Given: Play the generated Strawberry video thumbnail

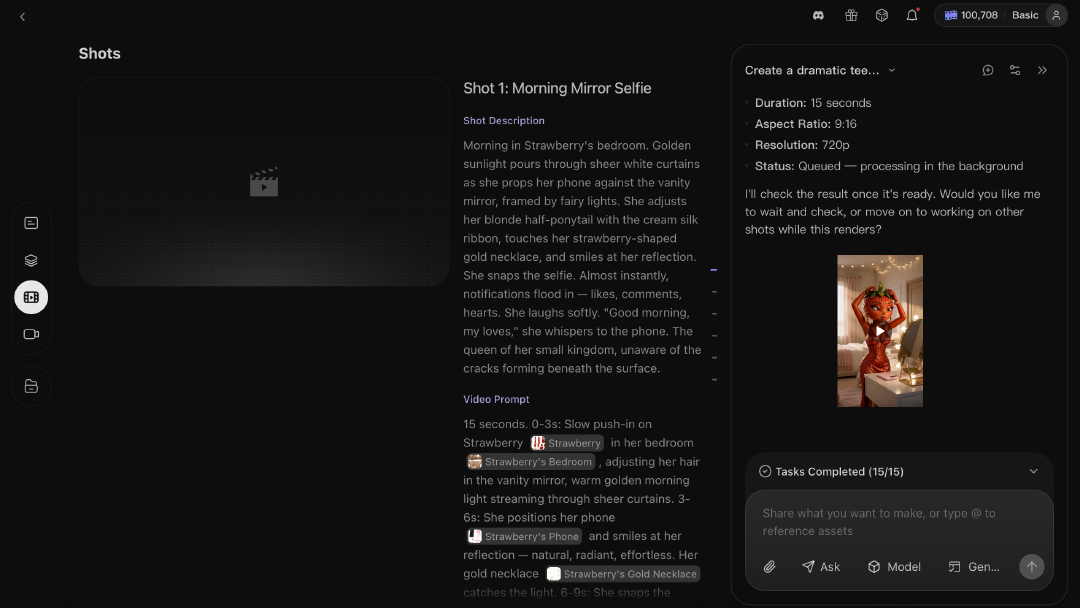Looking at the screenshot, I should pyautogui.click(x=880, y=331).
